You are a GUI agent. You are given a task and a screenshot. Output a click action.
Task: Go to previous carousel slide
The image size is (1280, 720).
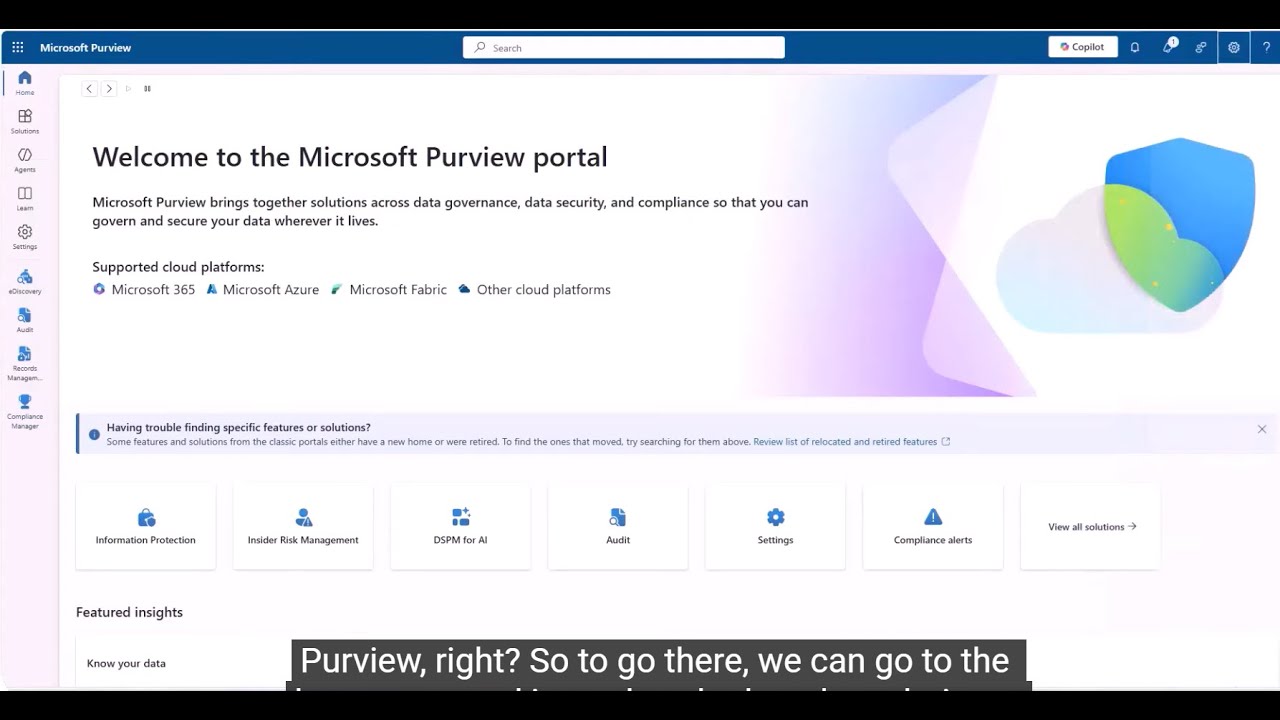click(89, 89)
